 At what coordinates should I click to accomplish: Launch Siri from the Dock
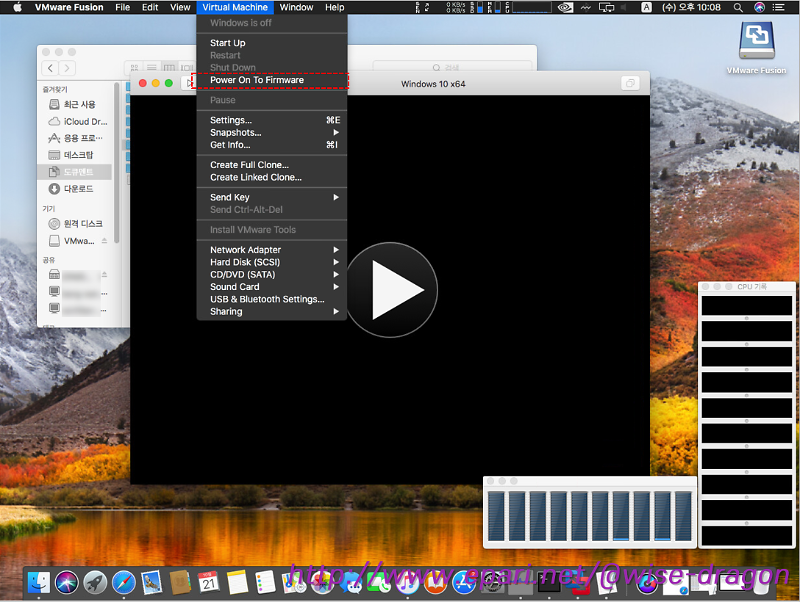67,583
